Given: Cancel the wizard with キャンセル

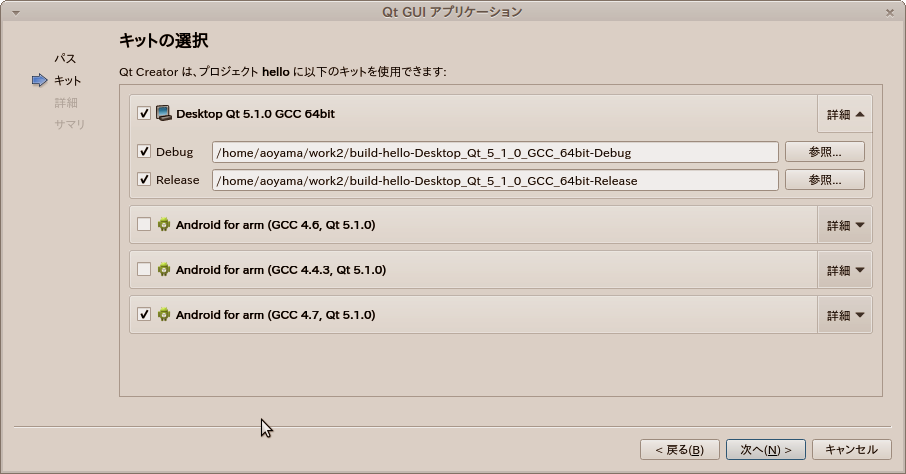Looking at the screenshot, I should [852, 450].
